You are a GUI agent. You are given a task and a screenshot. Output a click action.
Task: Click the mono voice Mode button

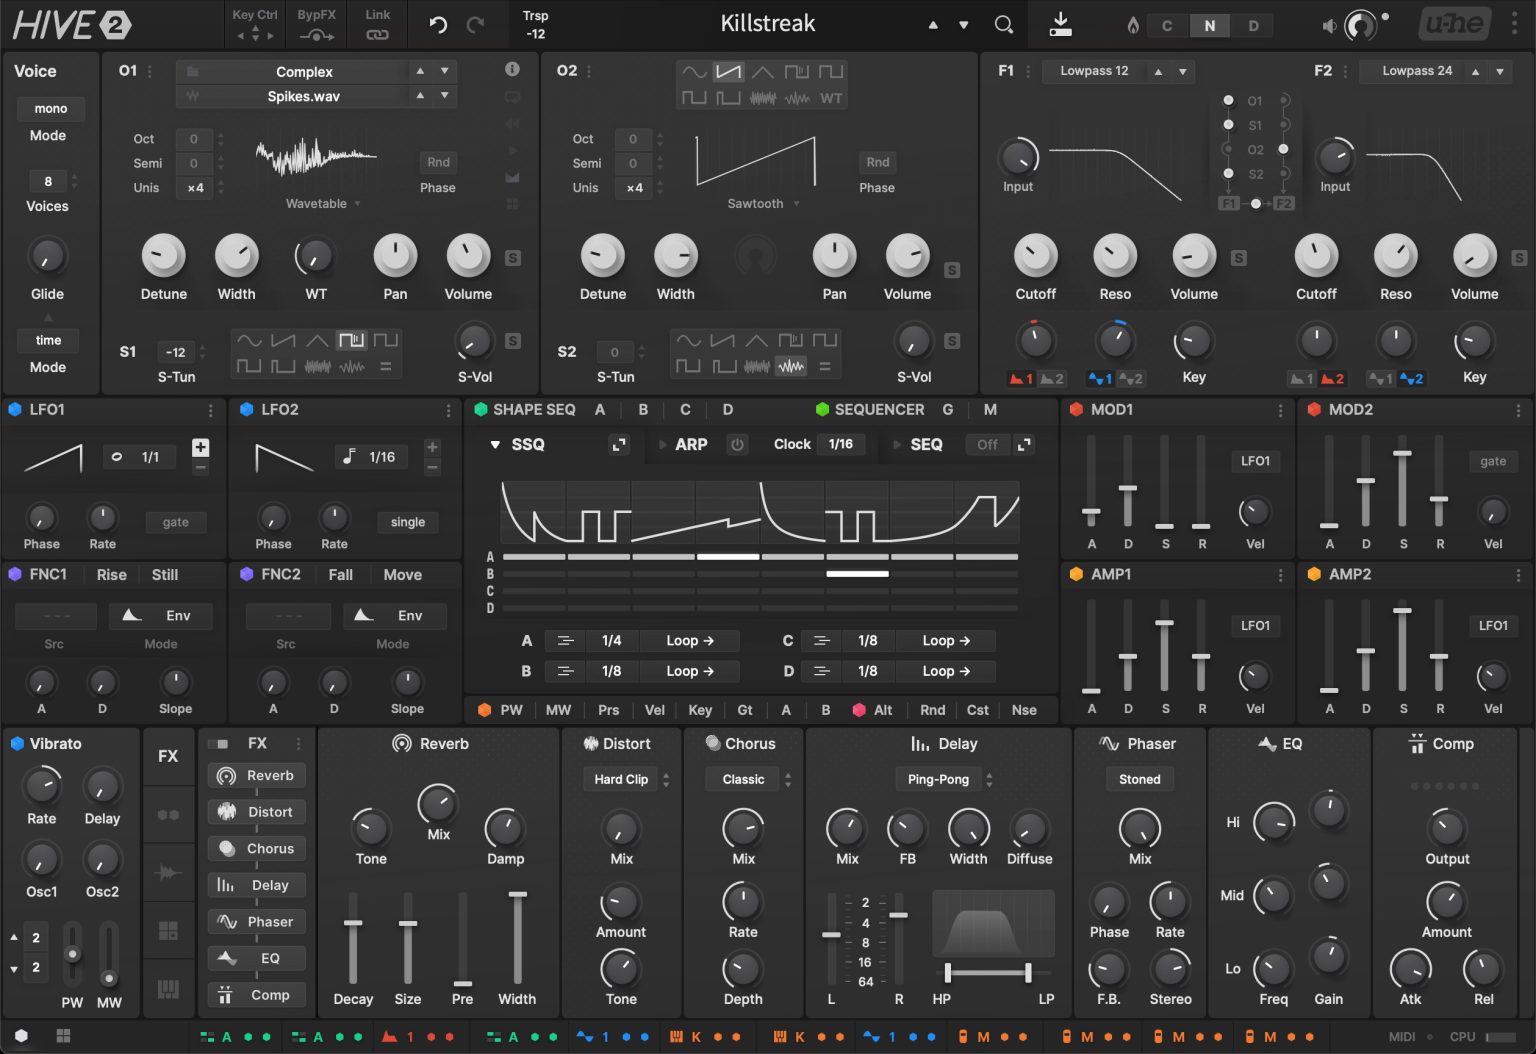pyautogui.click(x=50, y=109)
